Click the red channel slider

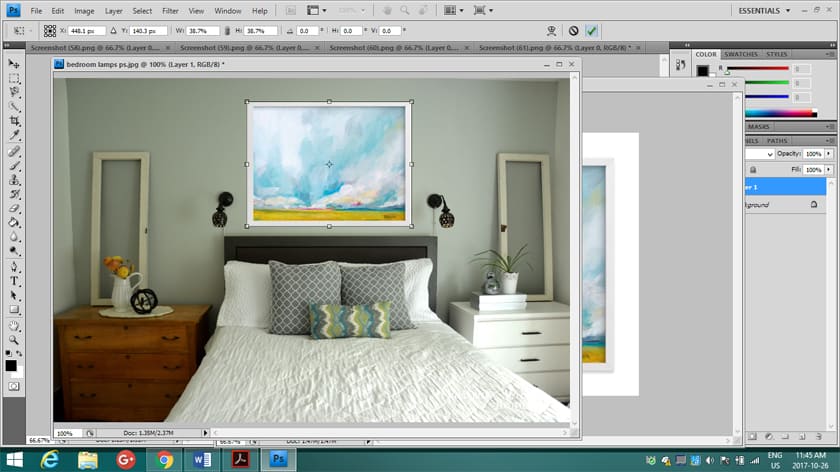click(x=758, y=69)
